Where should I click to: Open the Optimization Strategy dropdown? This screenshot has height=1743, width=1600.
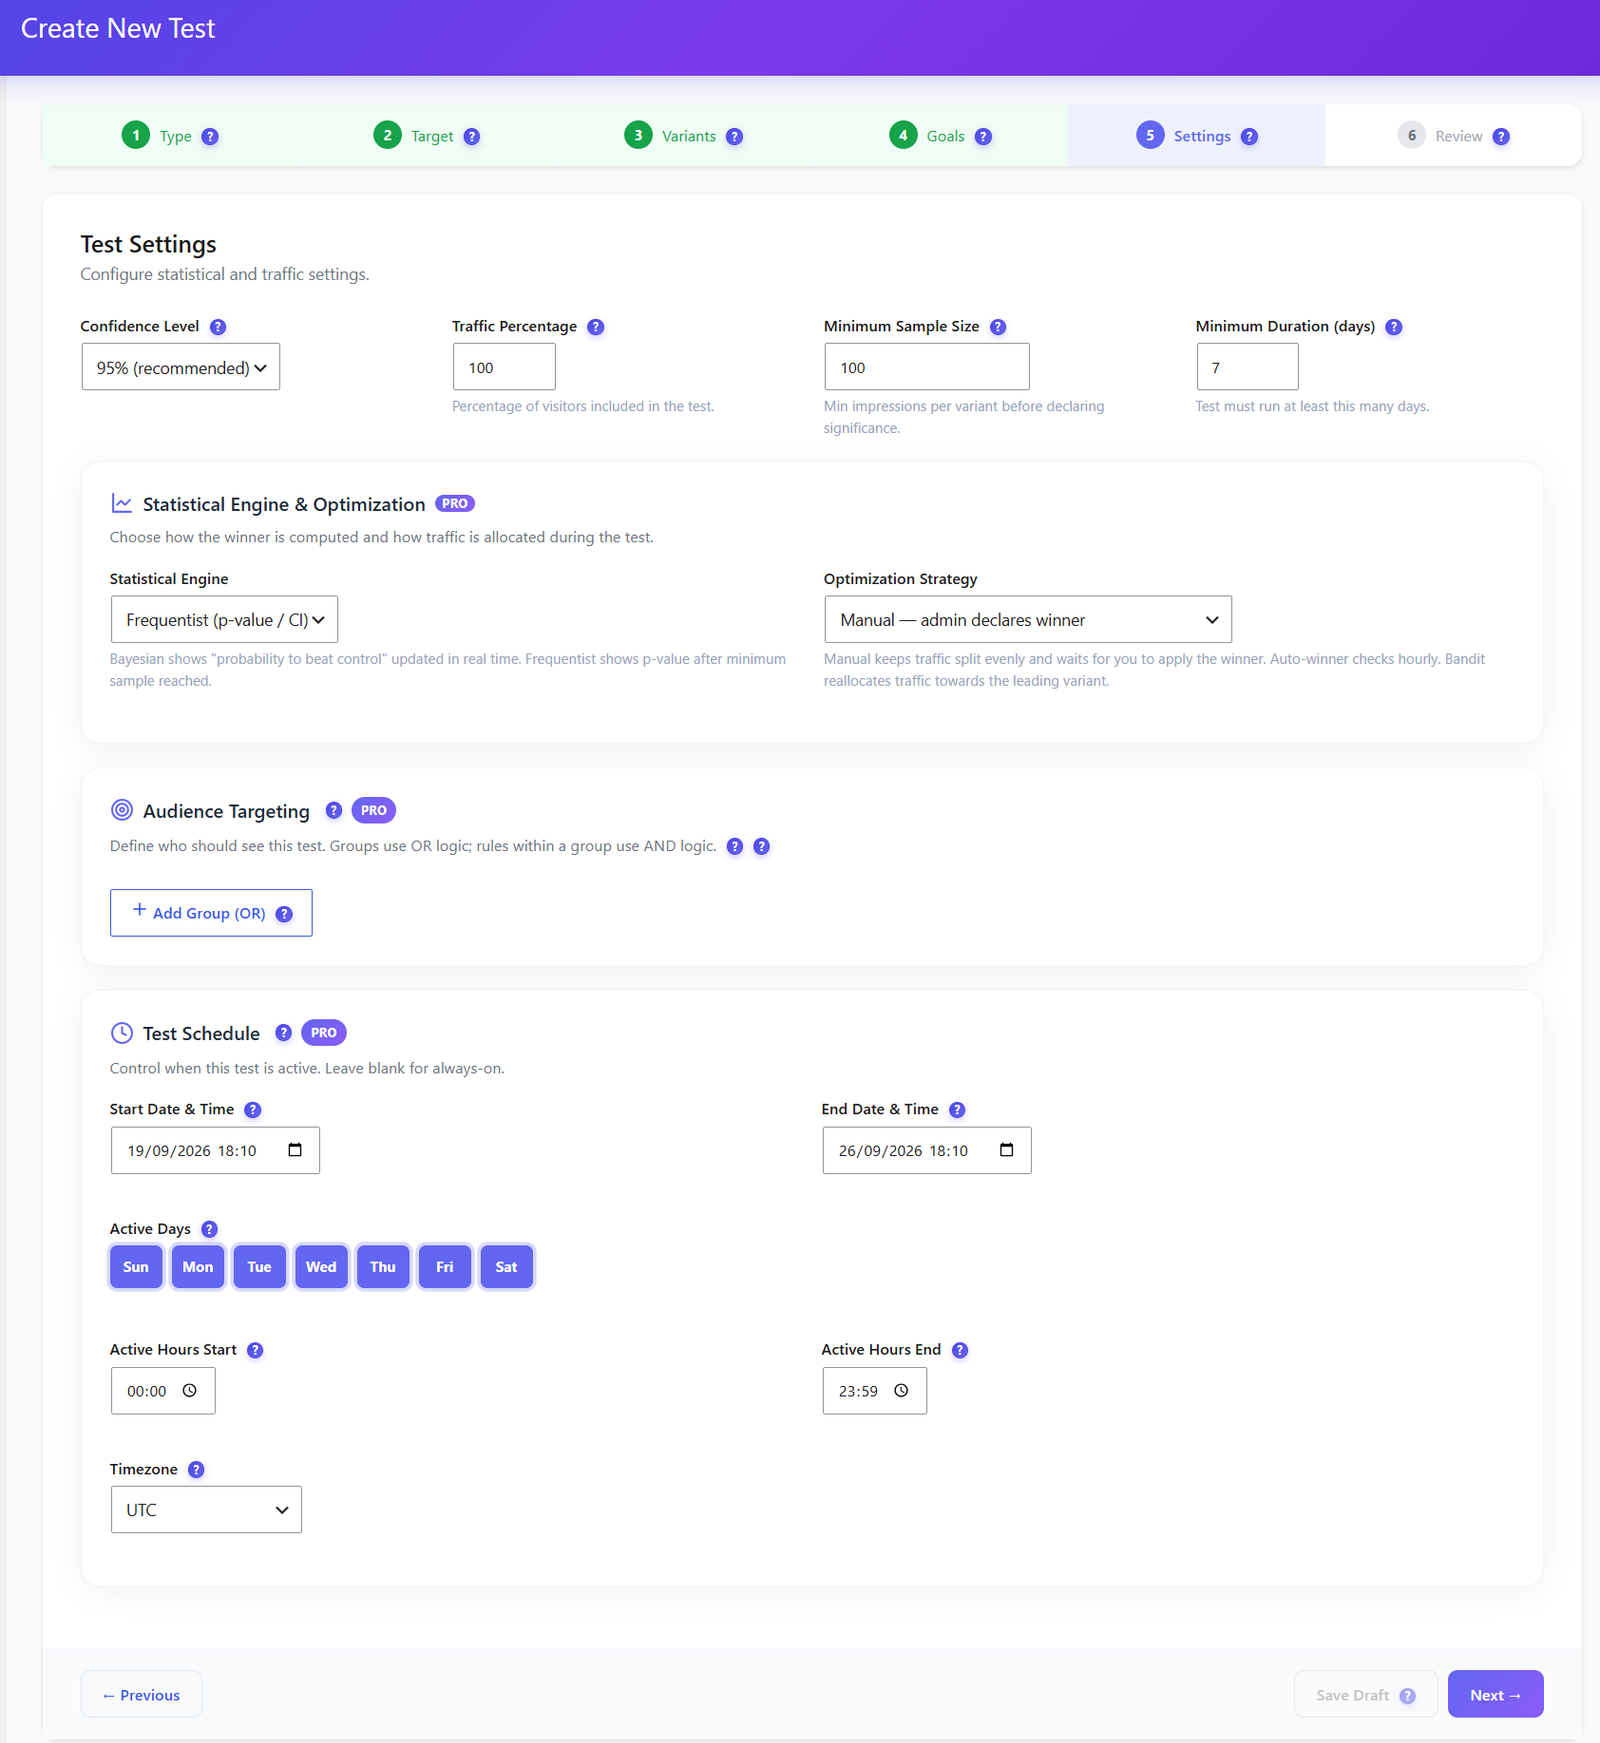click(x=1028, y=619)
